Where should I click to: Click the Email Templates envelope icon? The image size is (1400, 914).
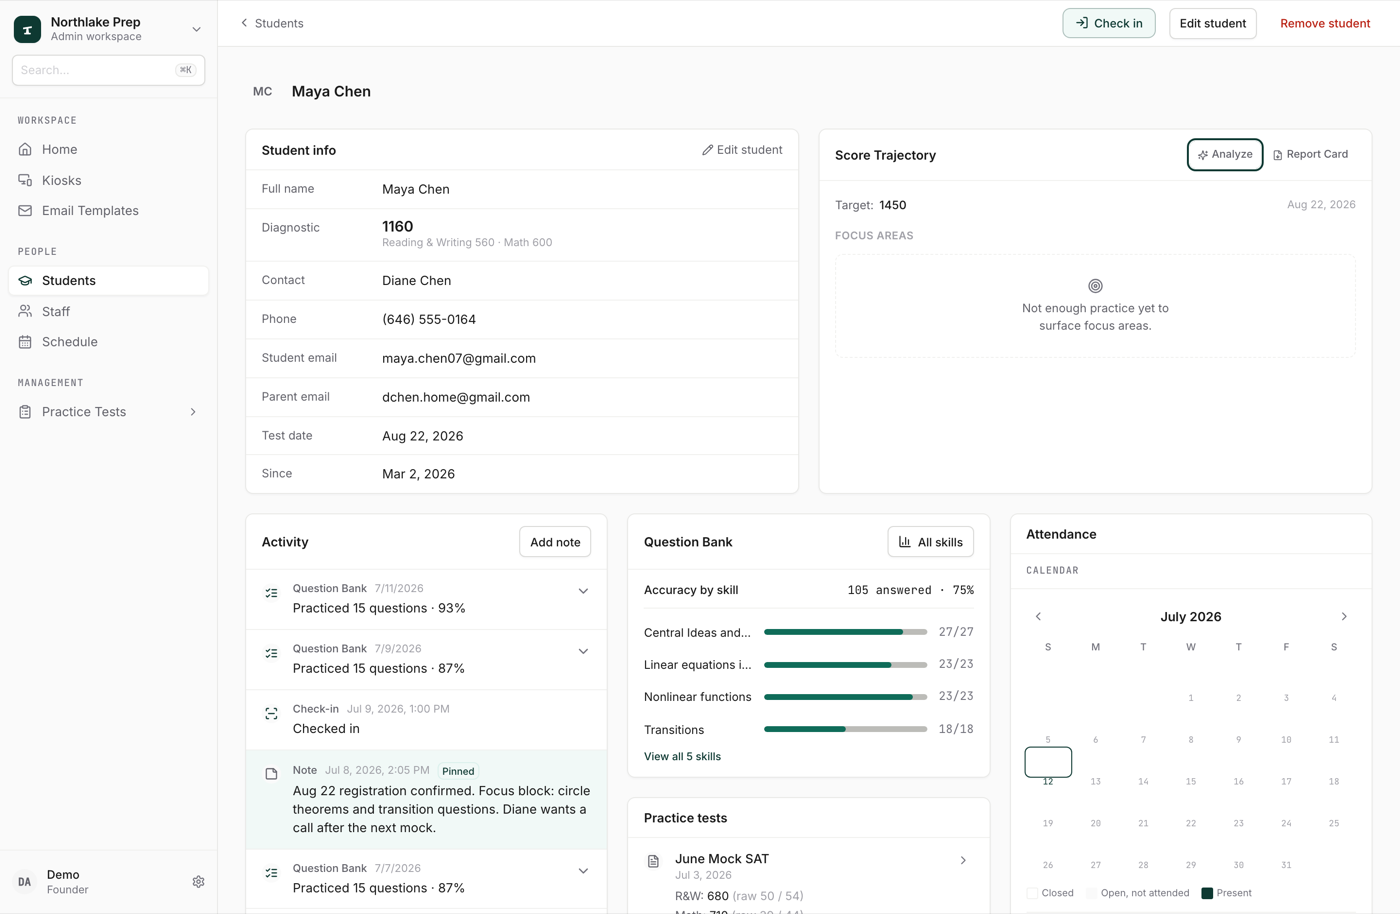pos(25,211)
